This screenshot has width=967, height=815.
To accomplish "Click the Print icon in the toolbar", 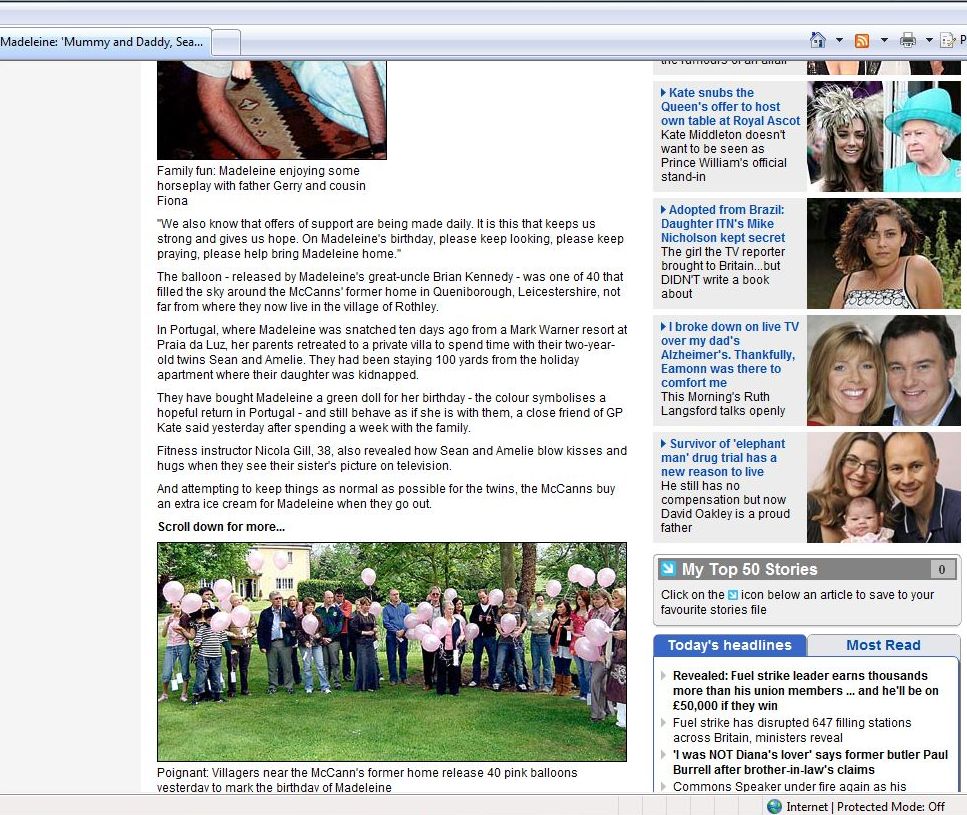I will [x=907, y=40].
